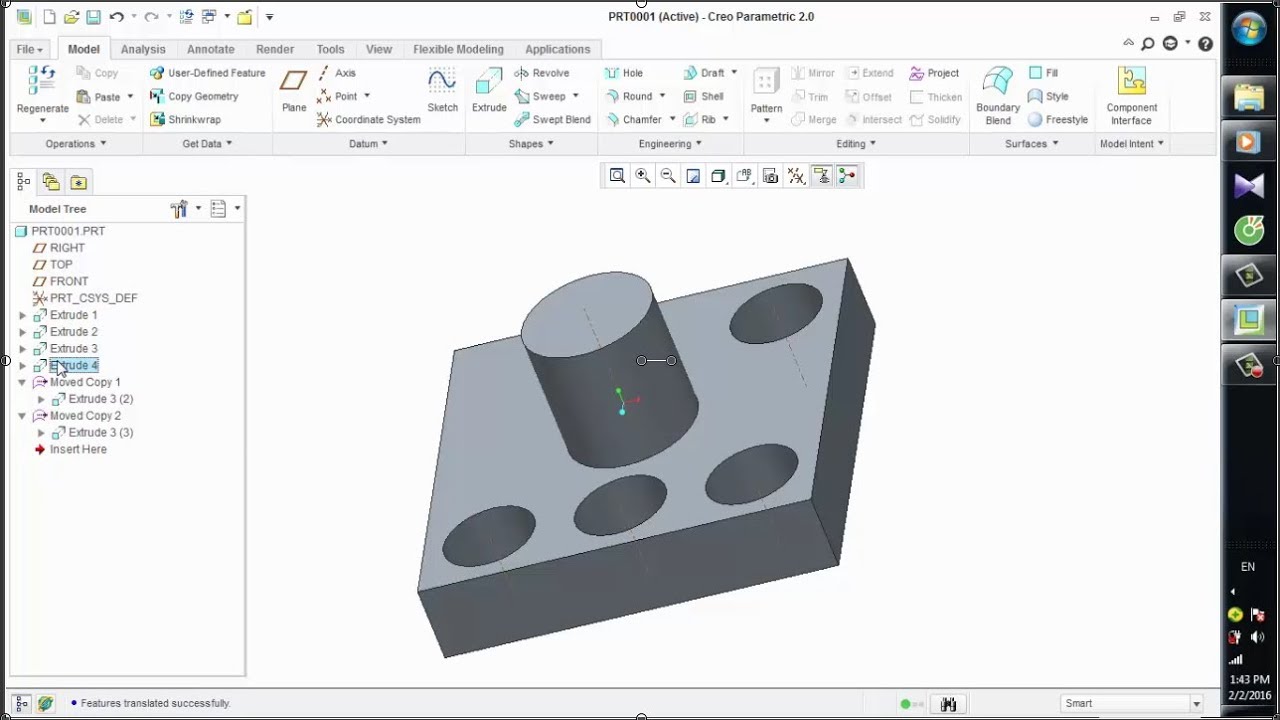Select the Shell tool
1280x720 pixels.
(704, 96)
